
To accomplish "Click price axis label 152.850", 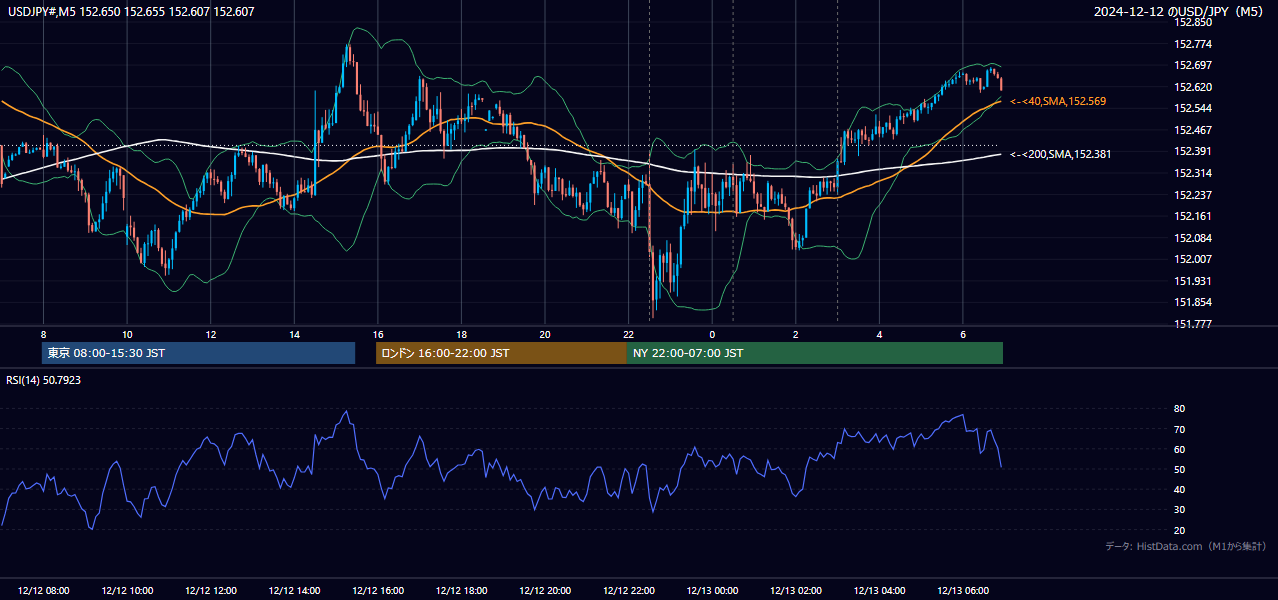I will 1193,22.
